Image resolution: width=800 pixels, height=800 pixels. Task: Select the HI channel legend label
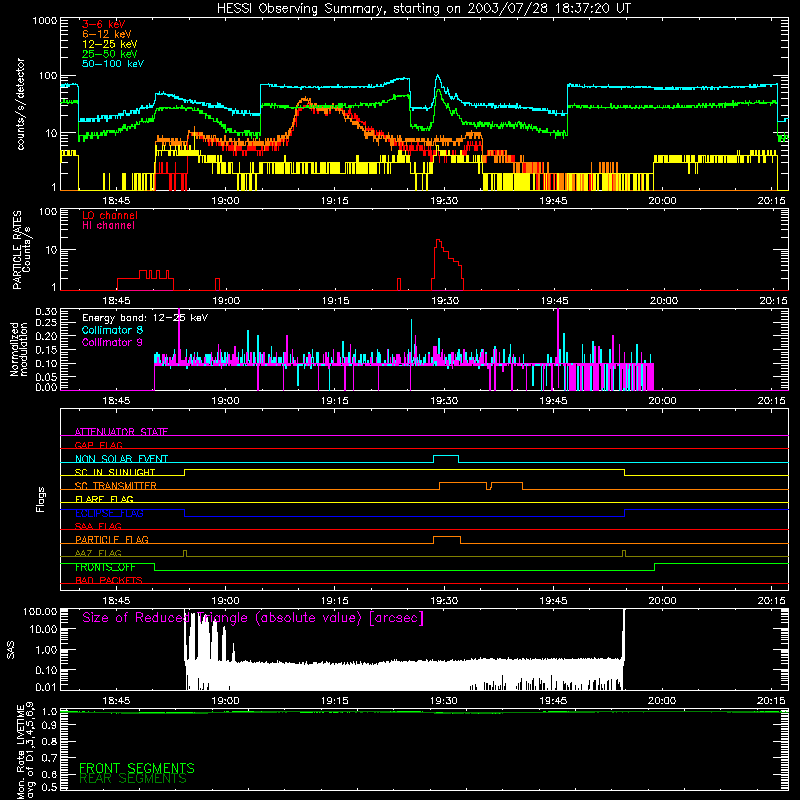pyautogui.click(x=108, y=226)
